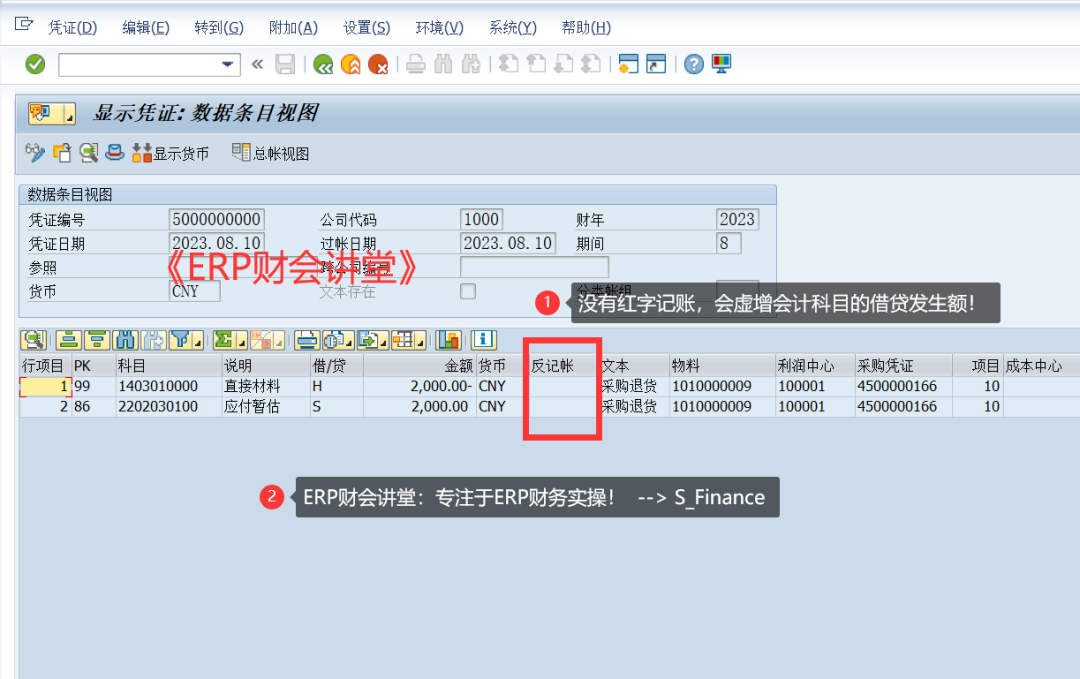Open the Total sum dropdown arrow
1080x679 pixels.
pos(239,340)
